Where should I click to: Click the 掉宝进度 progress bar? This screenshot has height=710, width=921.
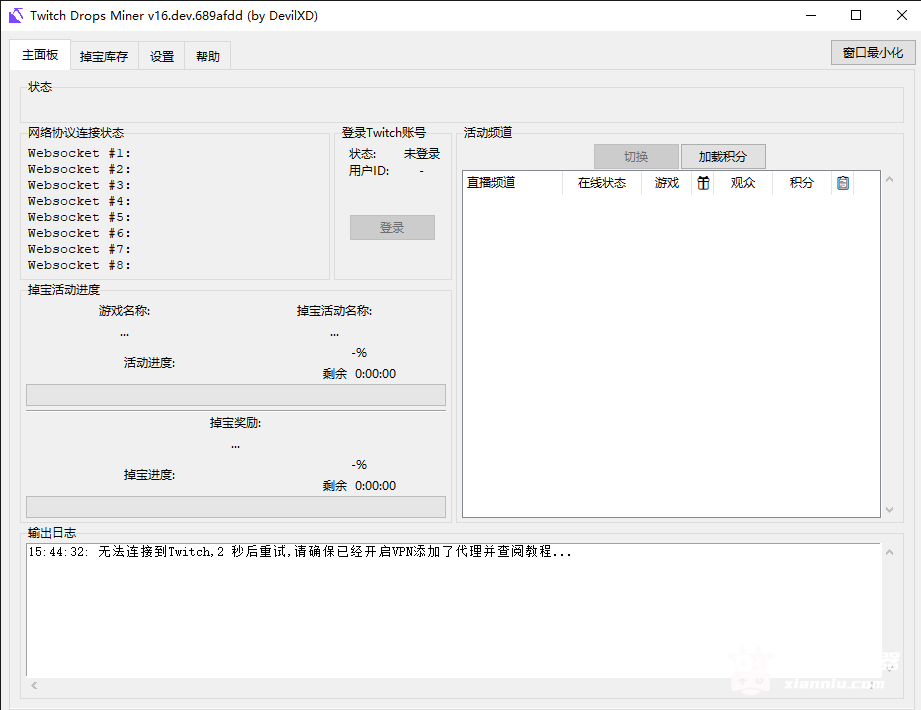tap(236, 507)
